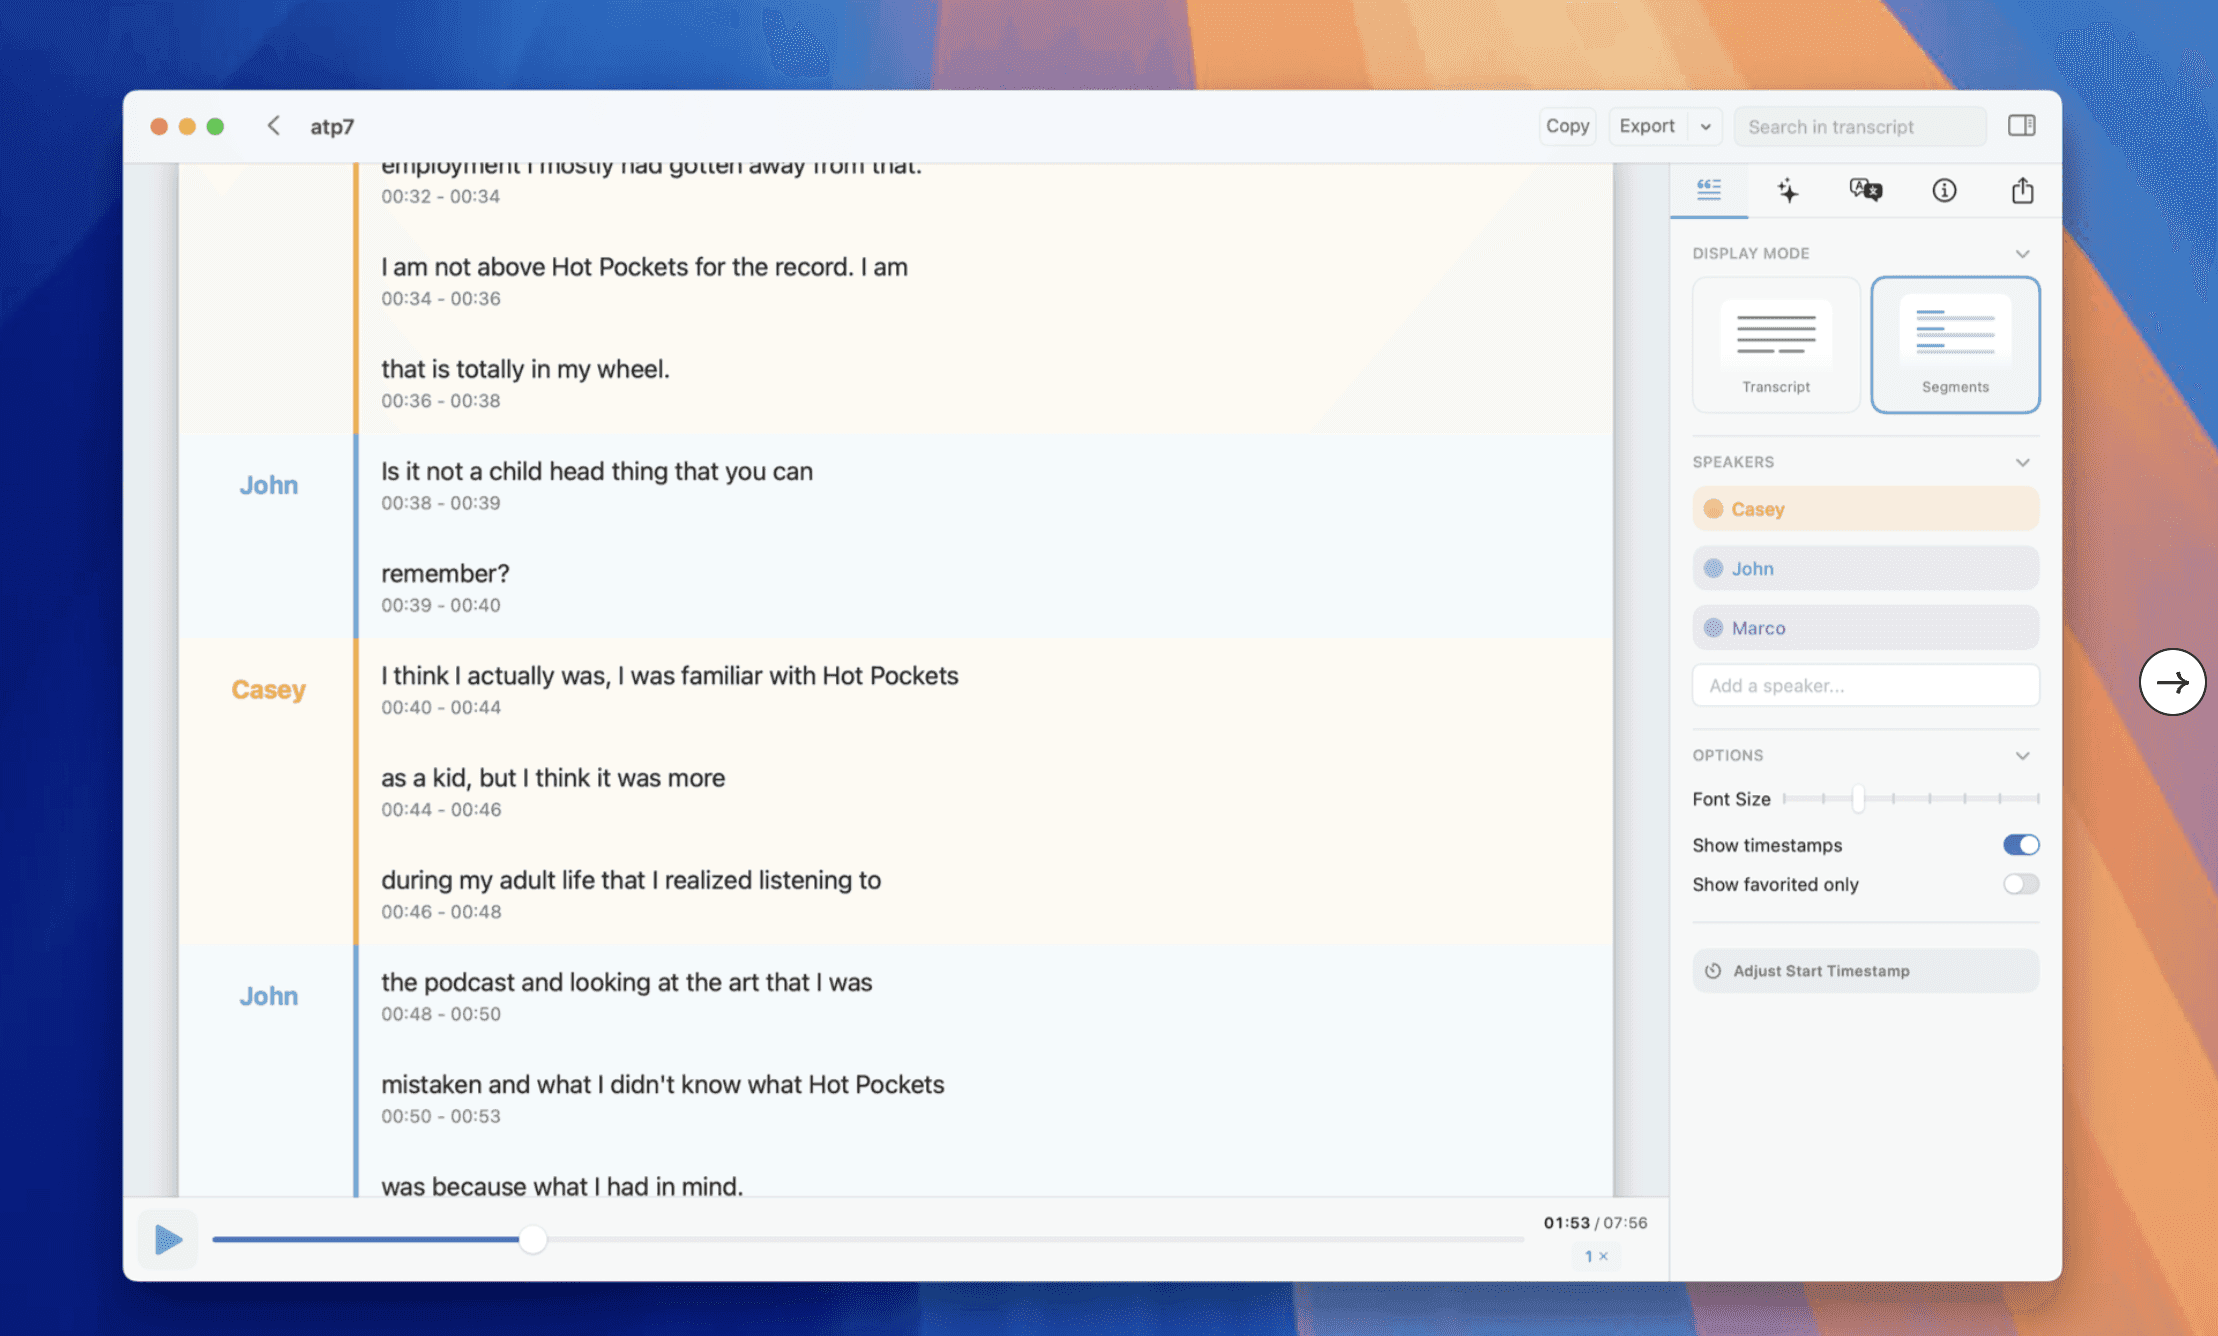Switch display mode to Transcript

click(1775, 345)
